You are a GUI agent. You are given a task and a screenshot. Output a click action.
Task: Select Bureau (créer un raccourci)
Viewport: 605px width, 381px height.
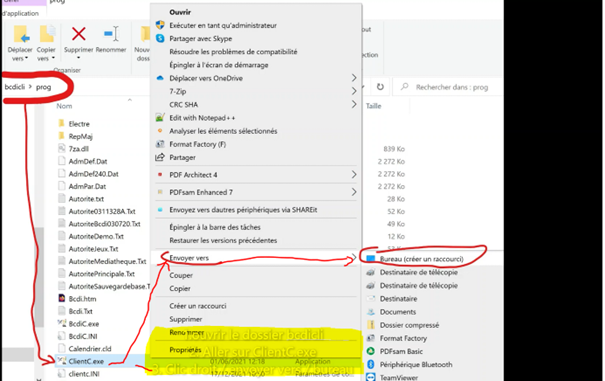(421, 259)
